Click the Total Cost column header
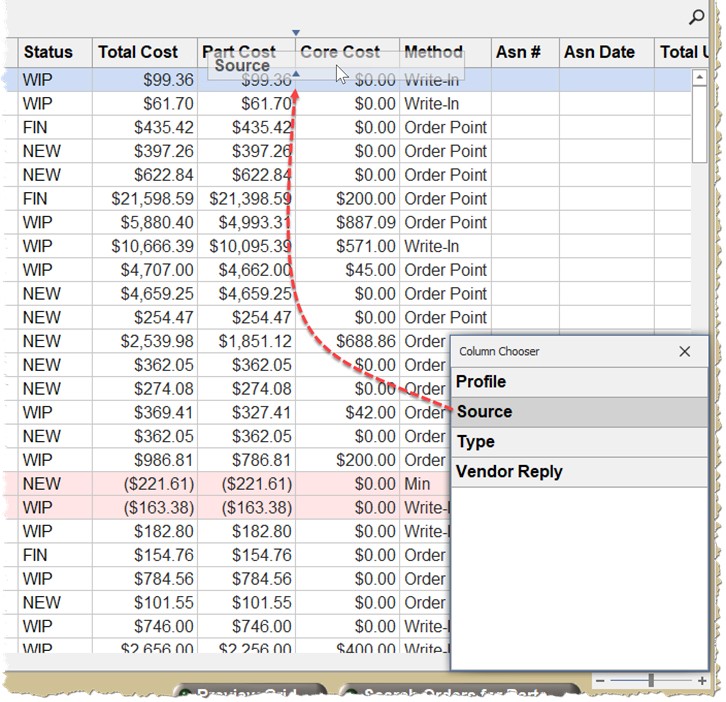This screenshot has width=726, height=702. tap(138, 53)
